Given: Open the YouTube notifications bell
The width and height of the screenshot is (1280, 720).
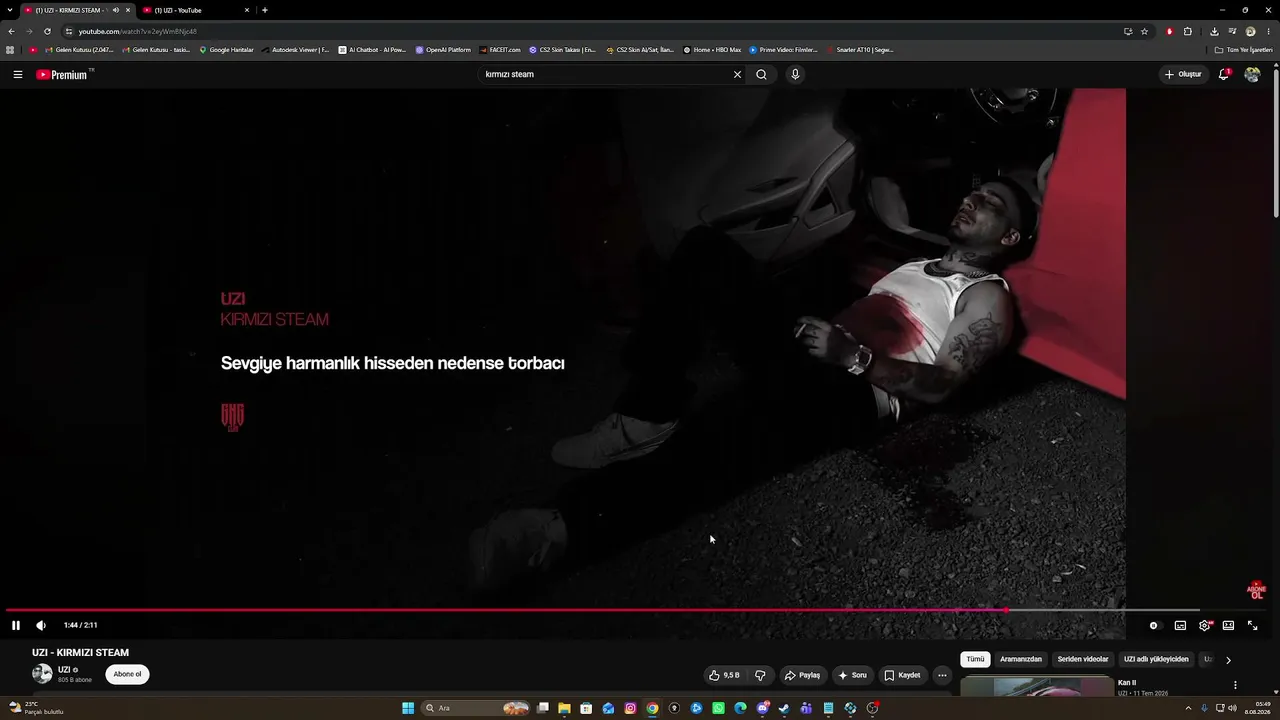Looking at the screenshot, I should (x=1224, y=74).
